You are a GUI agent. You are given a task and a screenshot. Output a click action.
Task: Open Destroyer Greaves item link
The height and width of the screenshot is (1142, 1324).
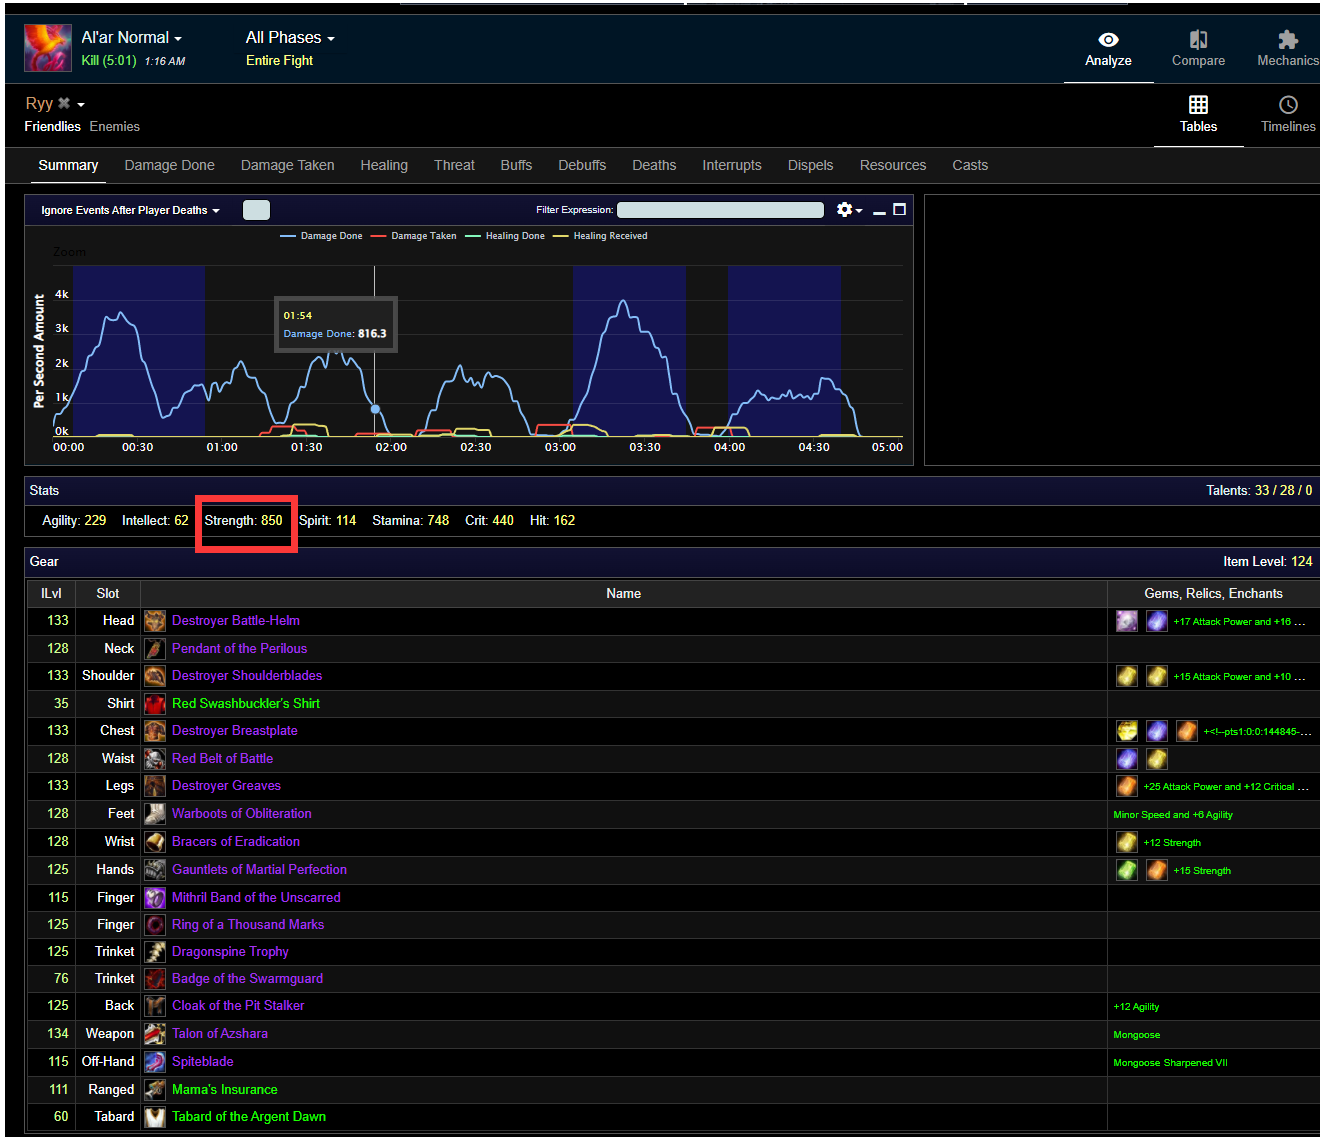pyautogui.click(x=226, y=786)
